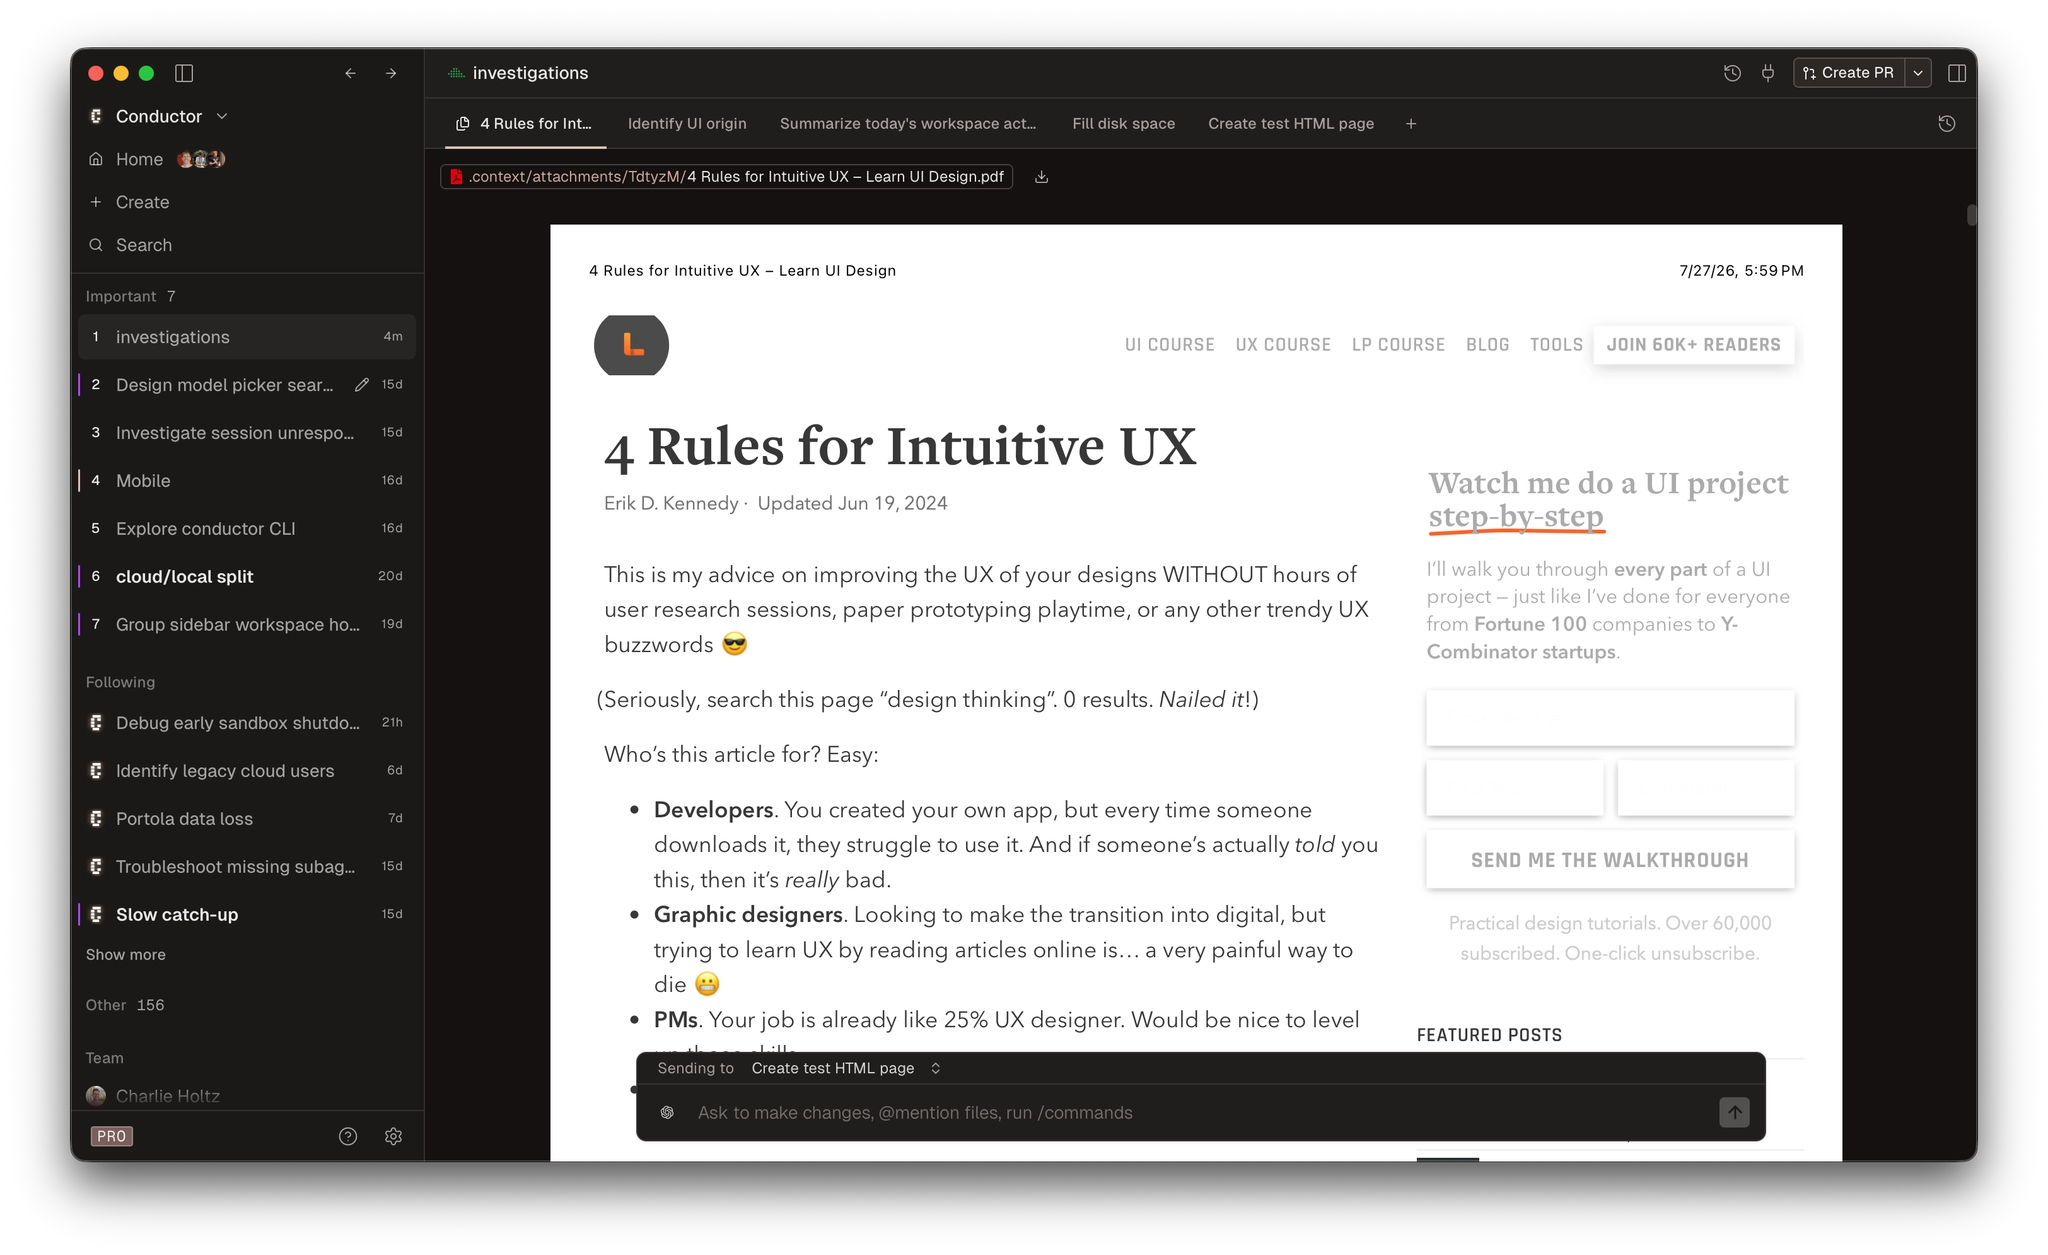Image resolution: width=2048 pixels, height=1255 pixels.
Task: Click Show more under Following
Action: pyautogui.click(x=126, y=955)
